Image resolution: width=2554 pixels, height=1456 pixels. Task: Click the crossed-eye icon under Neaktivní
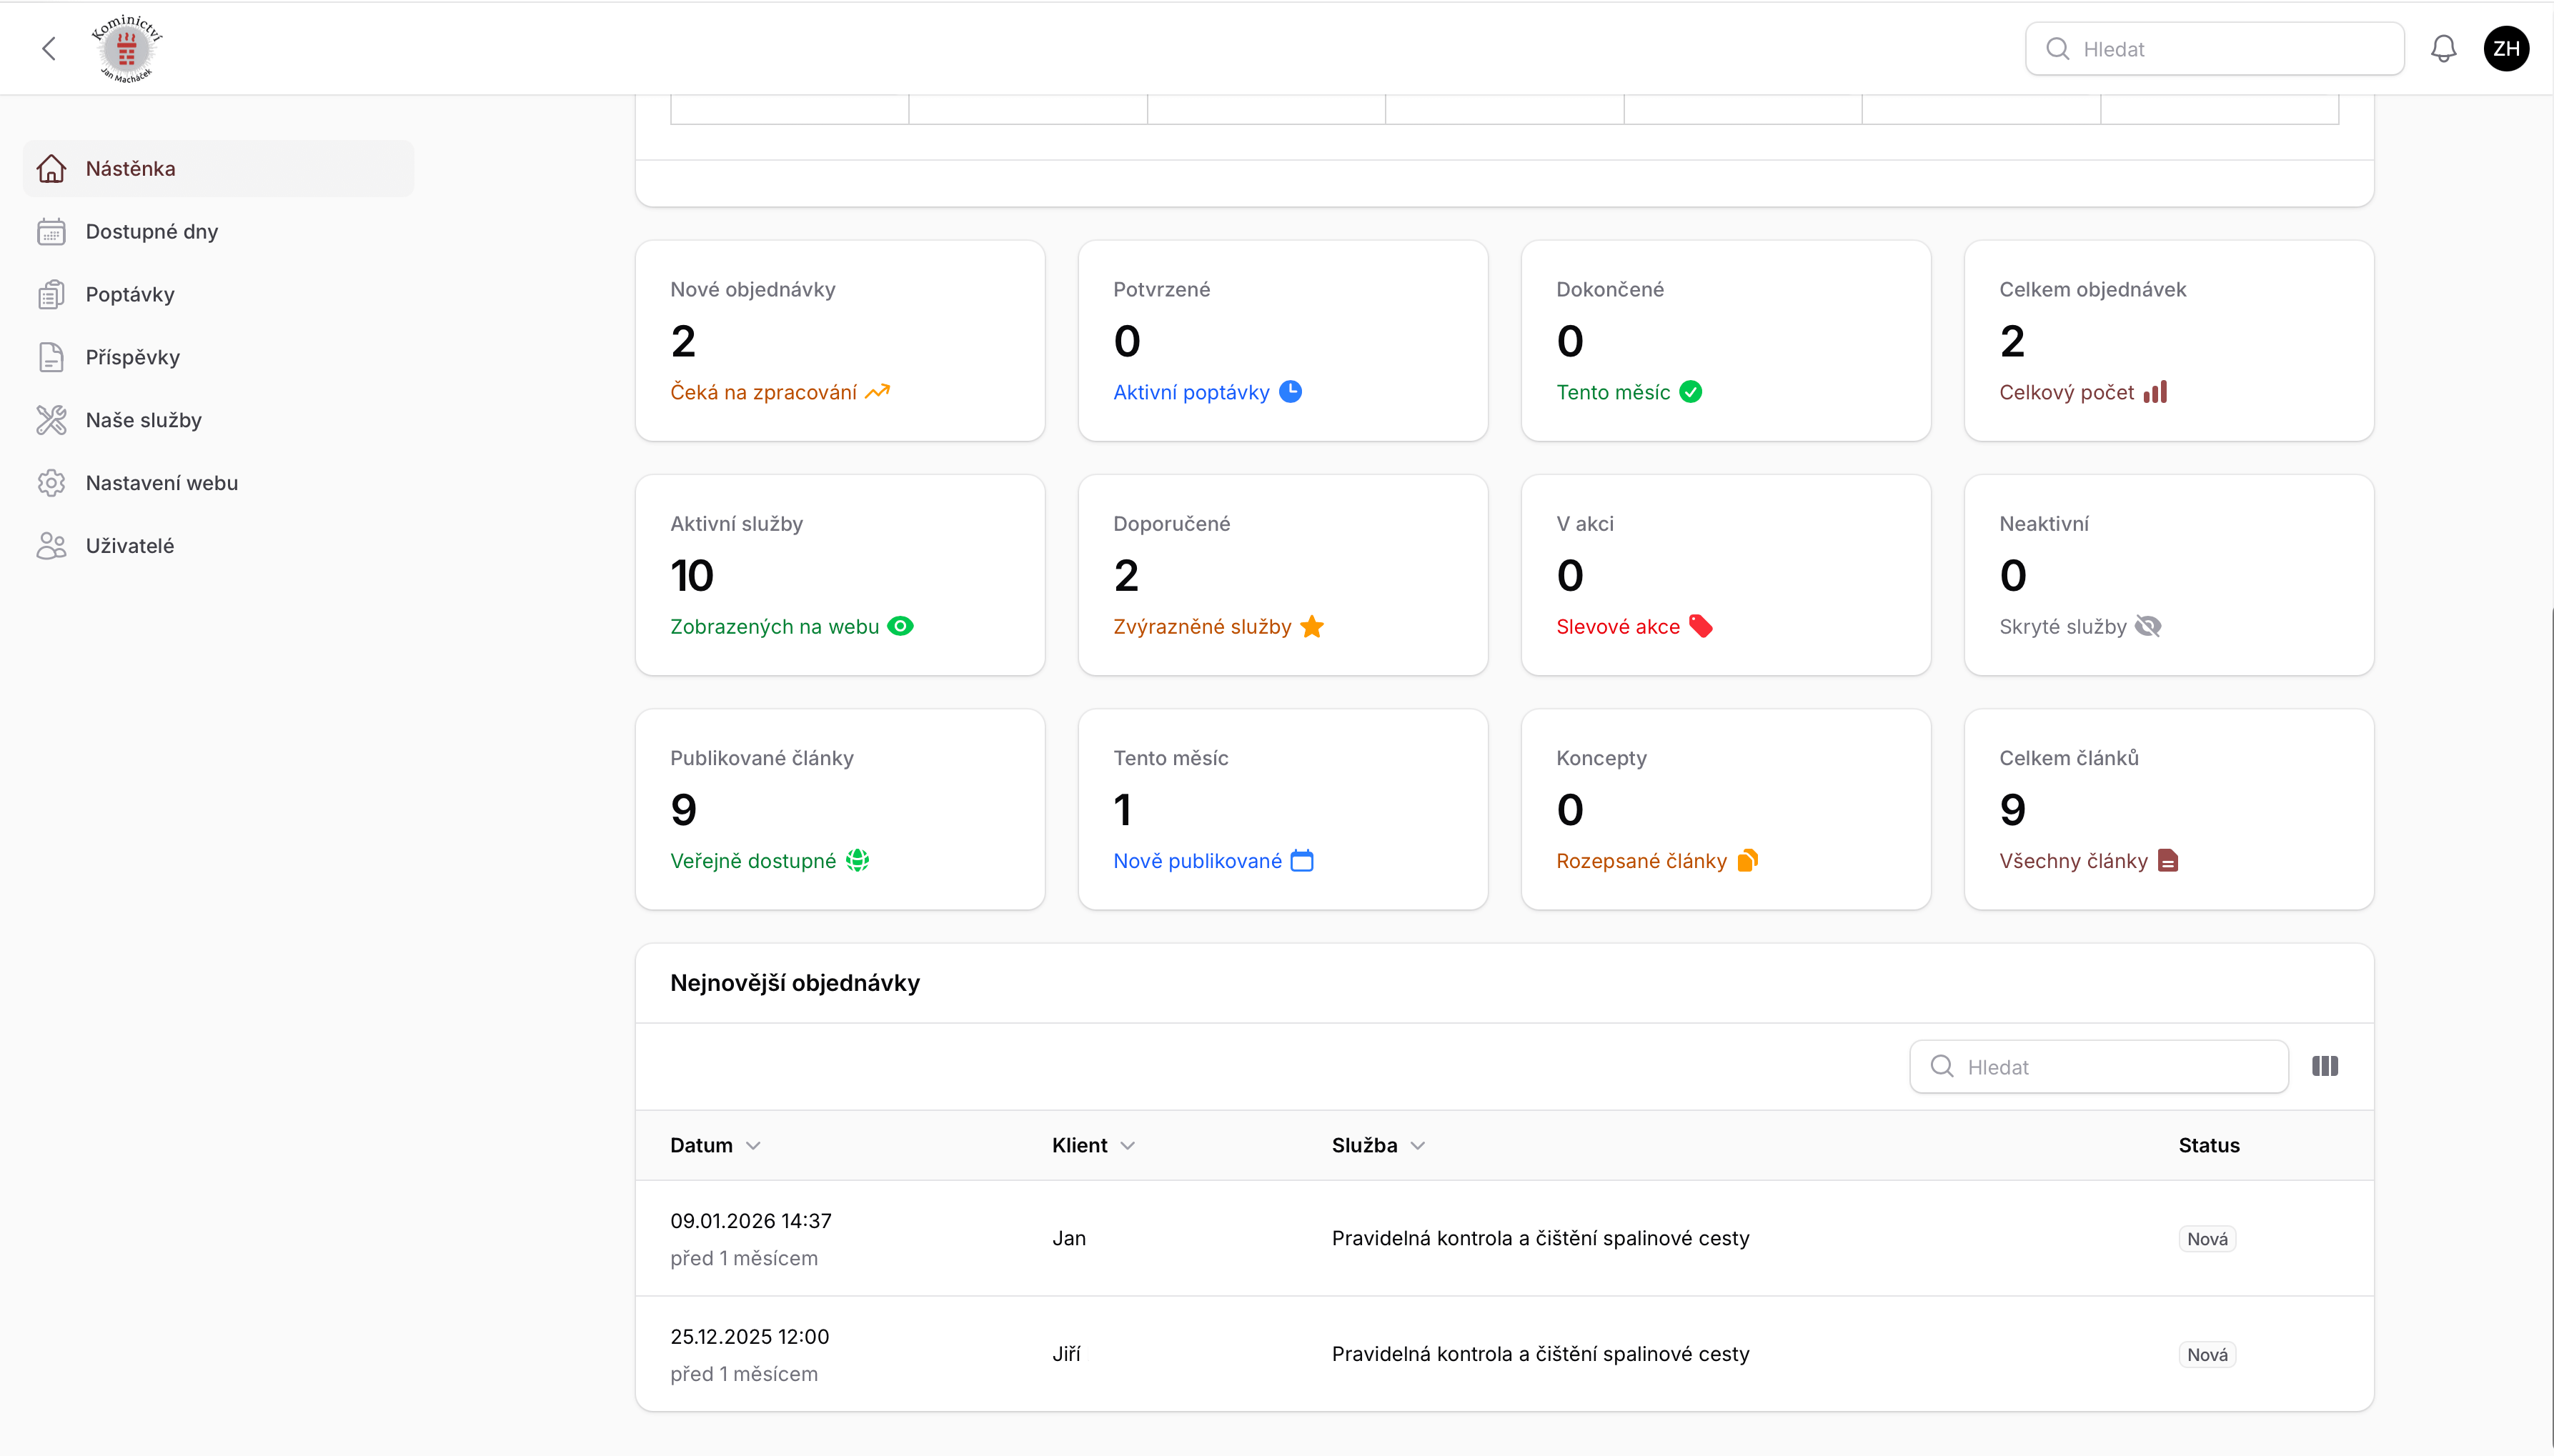[x=2148, y=626]
